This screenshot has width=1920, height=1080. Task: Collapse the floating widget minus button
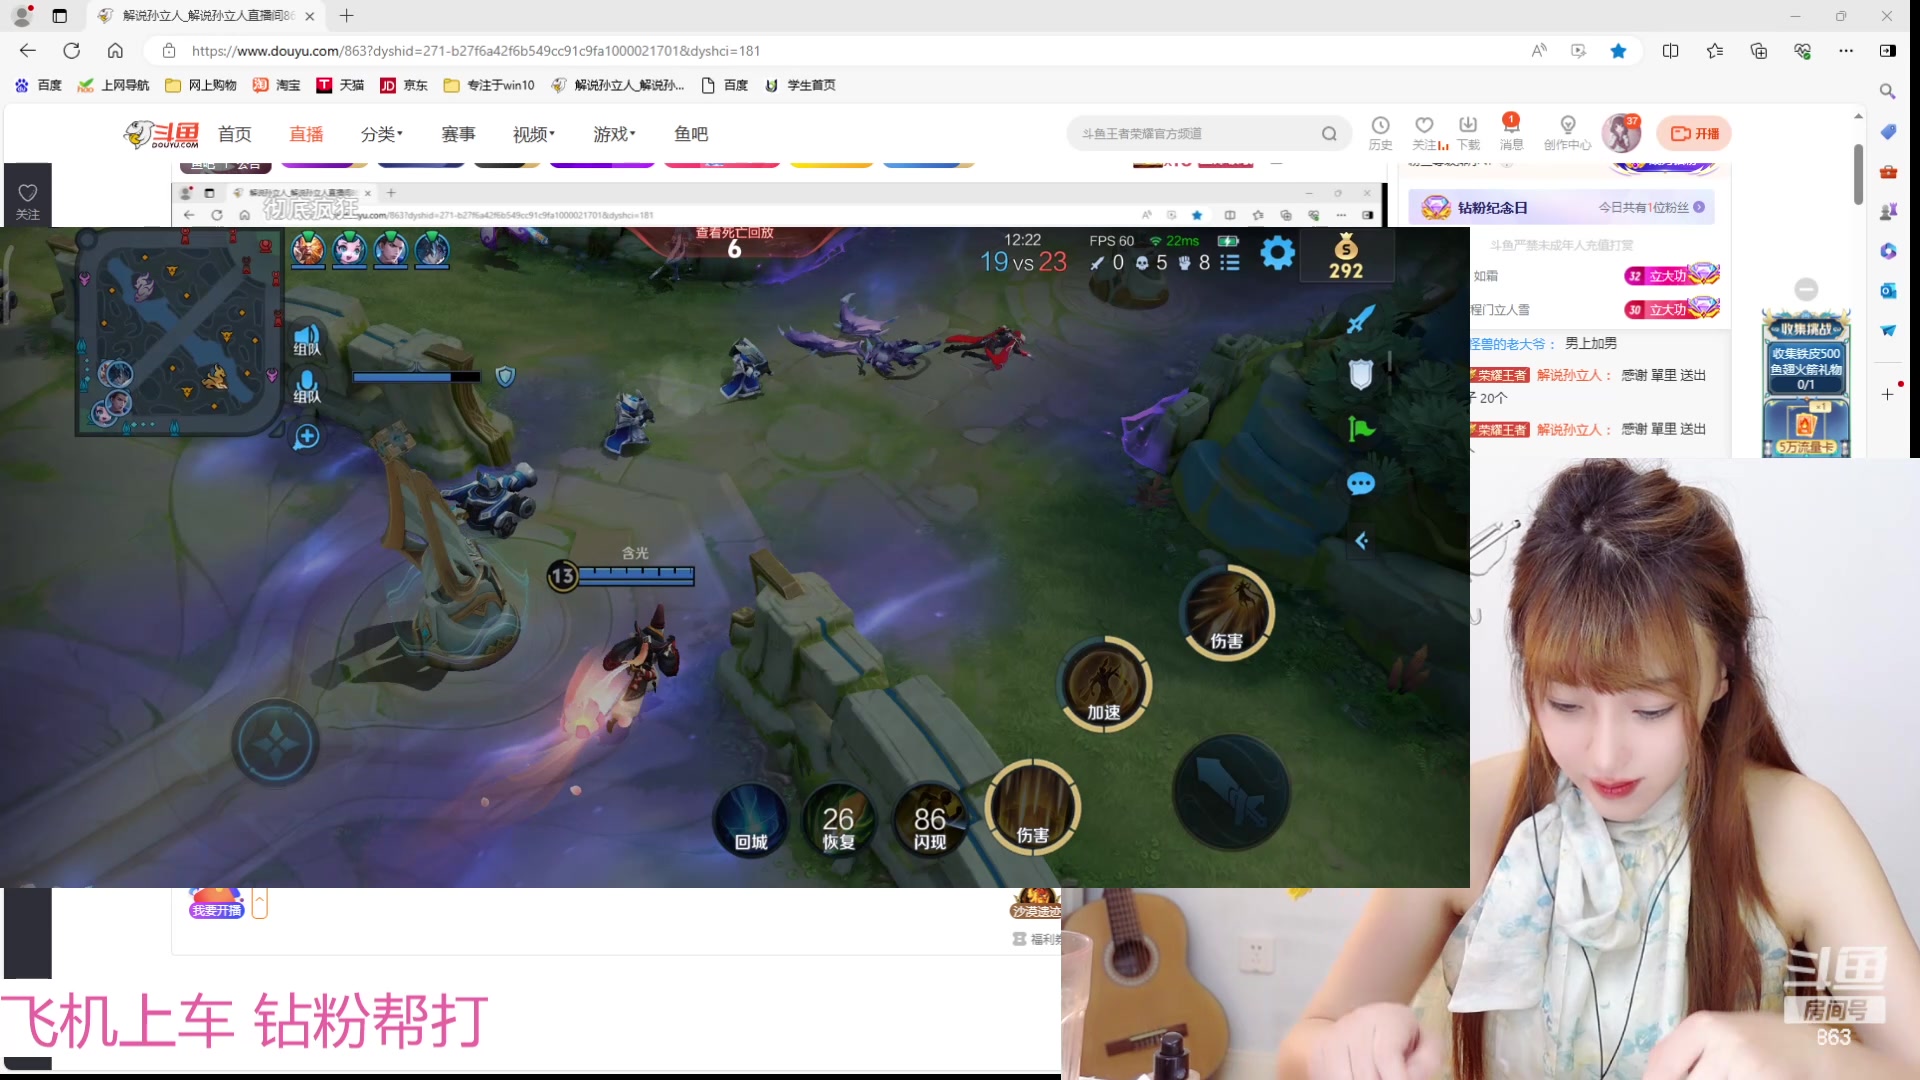(1806, 290)
